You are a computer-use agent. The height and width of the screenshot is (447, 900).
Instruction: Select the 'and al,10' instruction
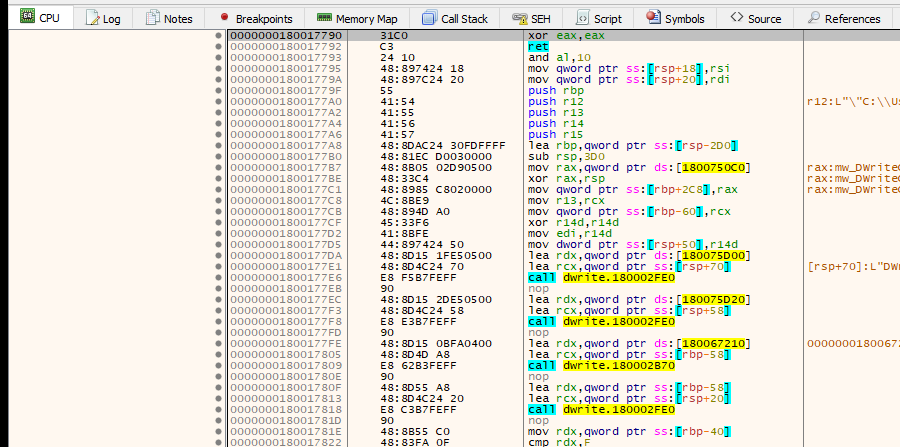point(559,58)
